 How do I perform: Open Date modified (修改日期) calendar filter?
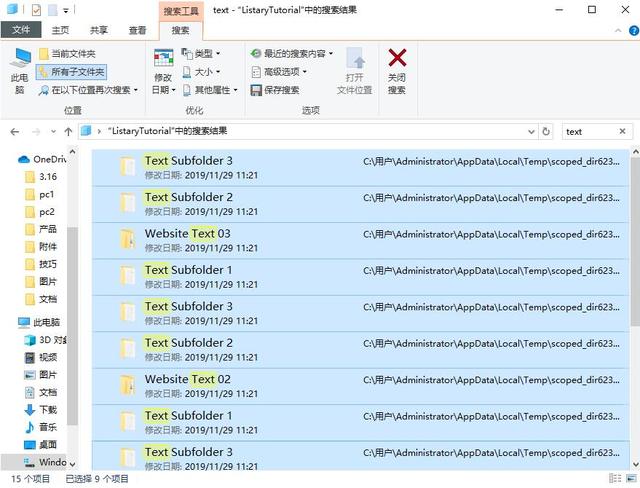[164, 71]
